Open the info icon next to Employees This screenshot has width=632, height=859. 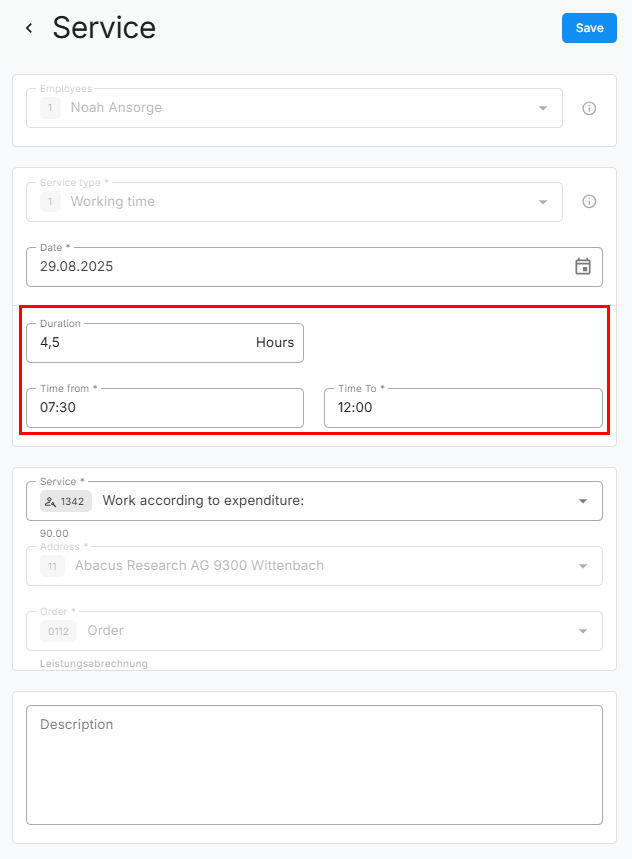coord(589,108)
